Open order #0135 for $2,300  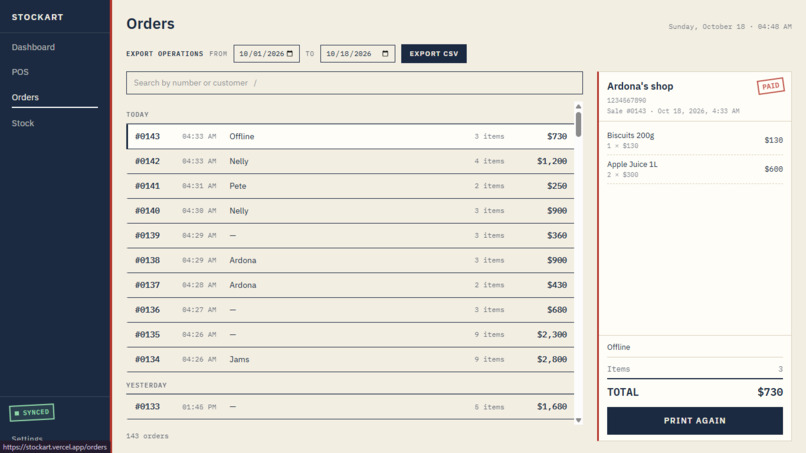(350, 335)
